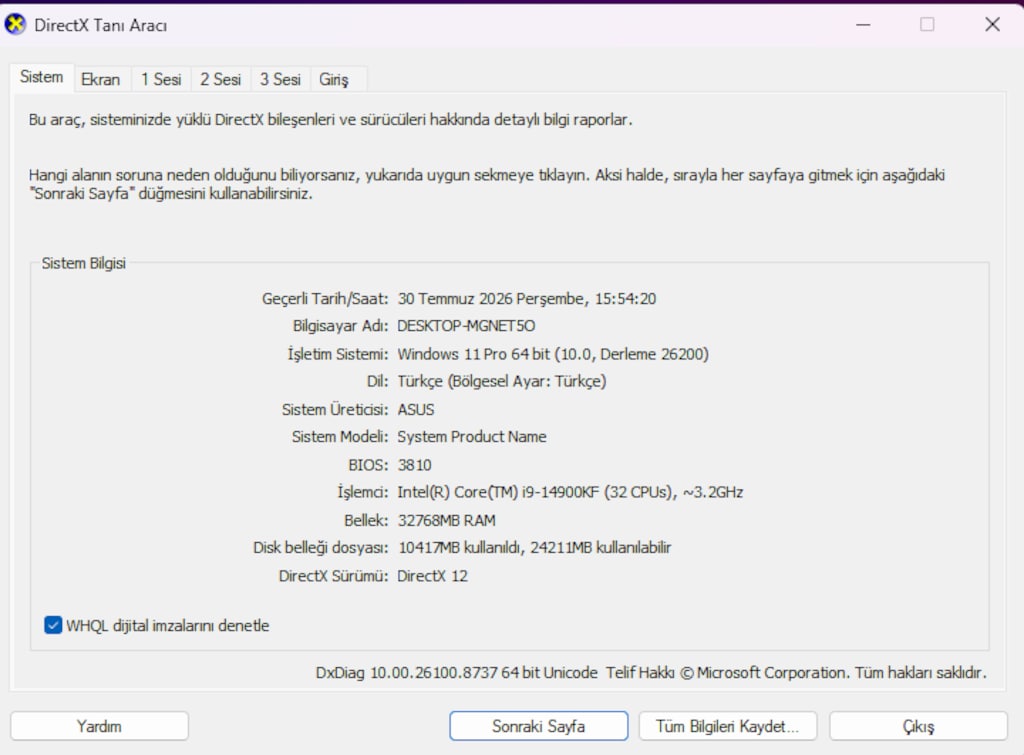Click DirectX 12 version value

click(432, 576)
